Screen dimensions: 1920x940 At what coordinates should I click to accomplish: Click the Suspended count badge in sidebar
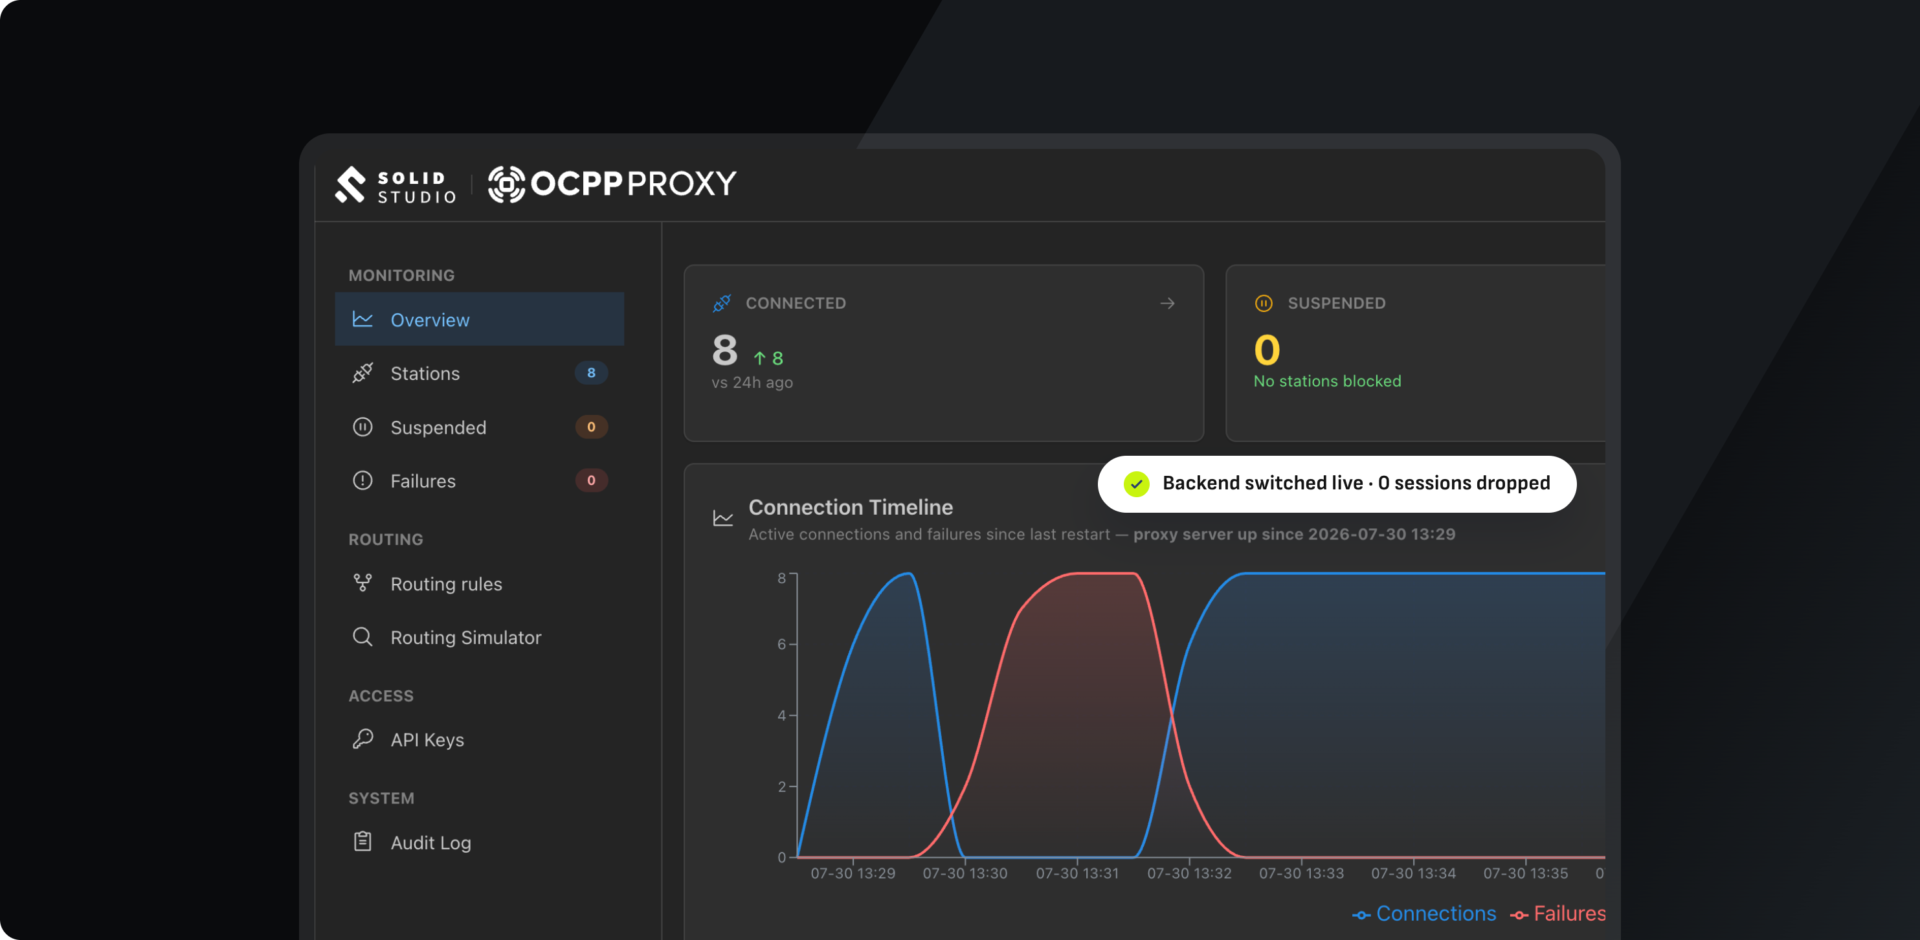591,427
